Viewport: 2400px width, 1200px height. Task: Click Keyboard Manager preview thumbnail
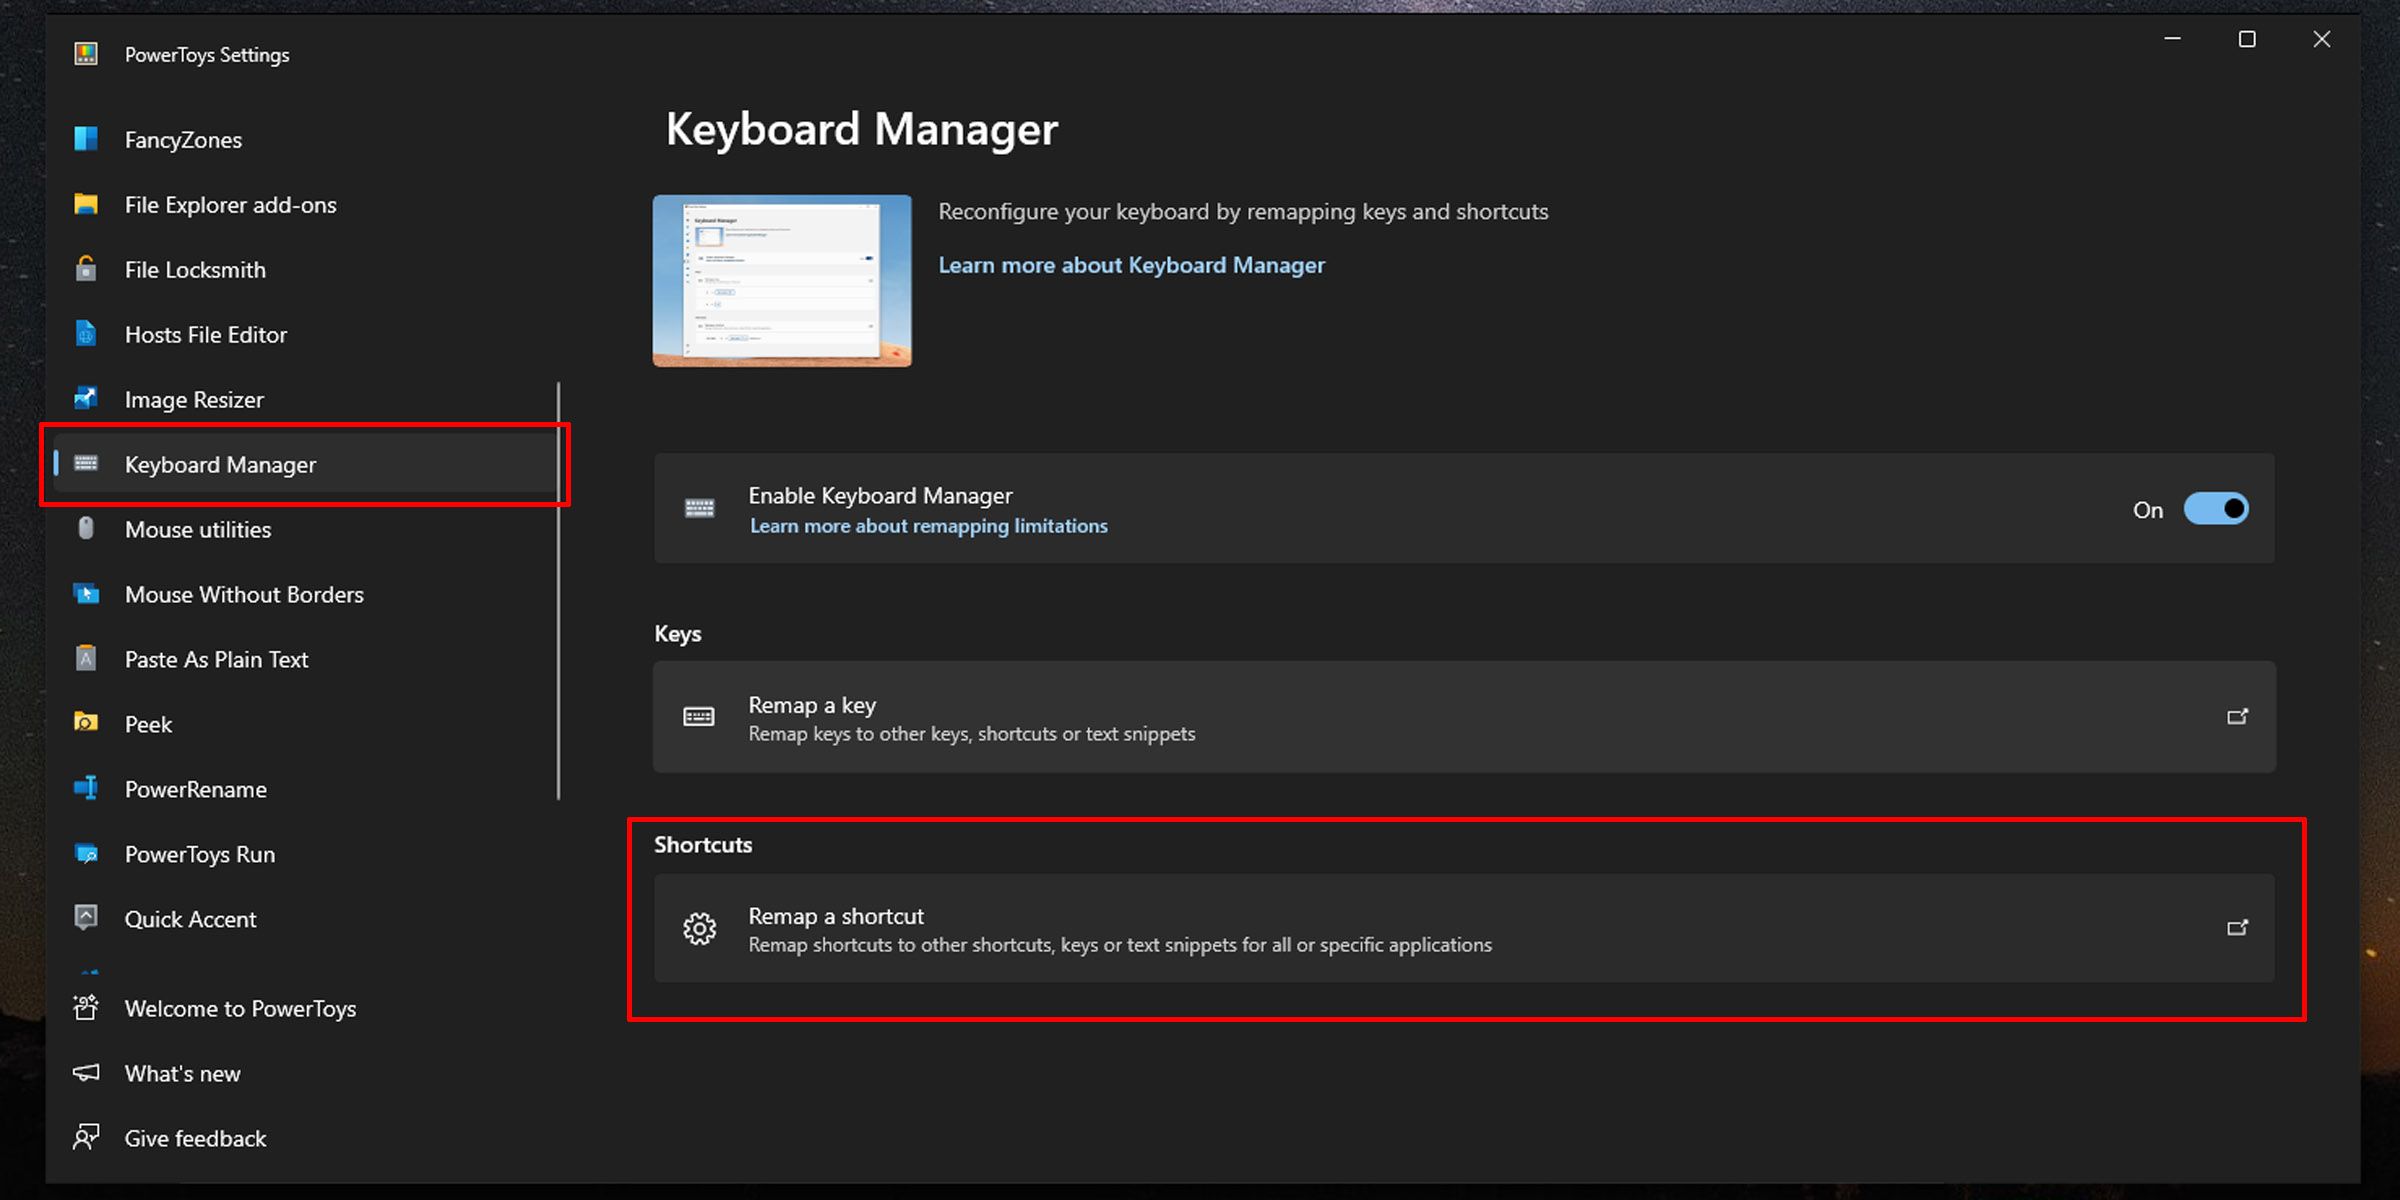pyautogui.click(x=782, y=282)
